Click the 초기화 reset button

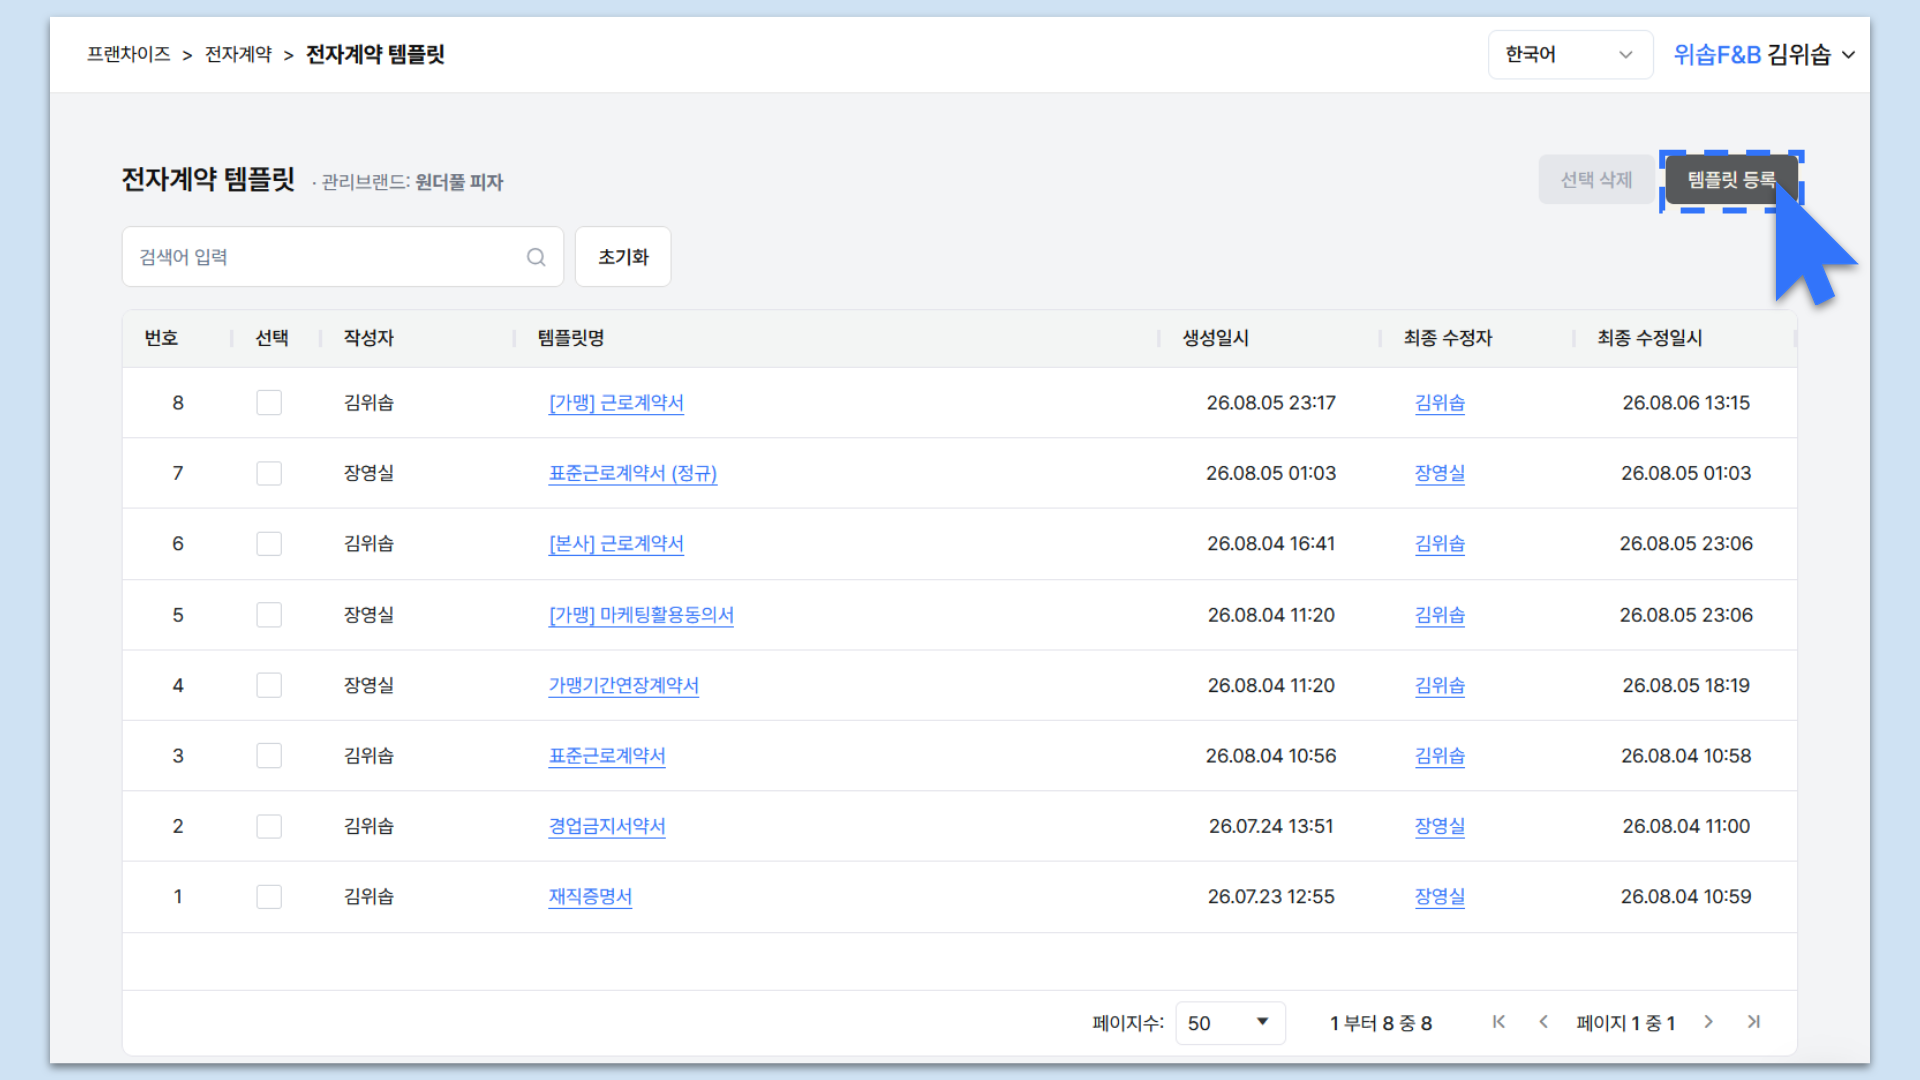pyautogui.click(x=623, y=257)
